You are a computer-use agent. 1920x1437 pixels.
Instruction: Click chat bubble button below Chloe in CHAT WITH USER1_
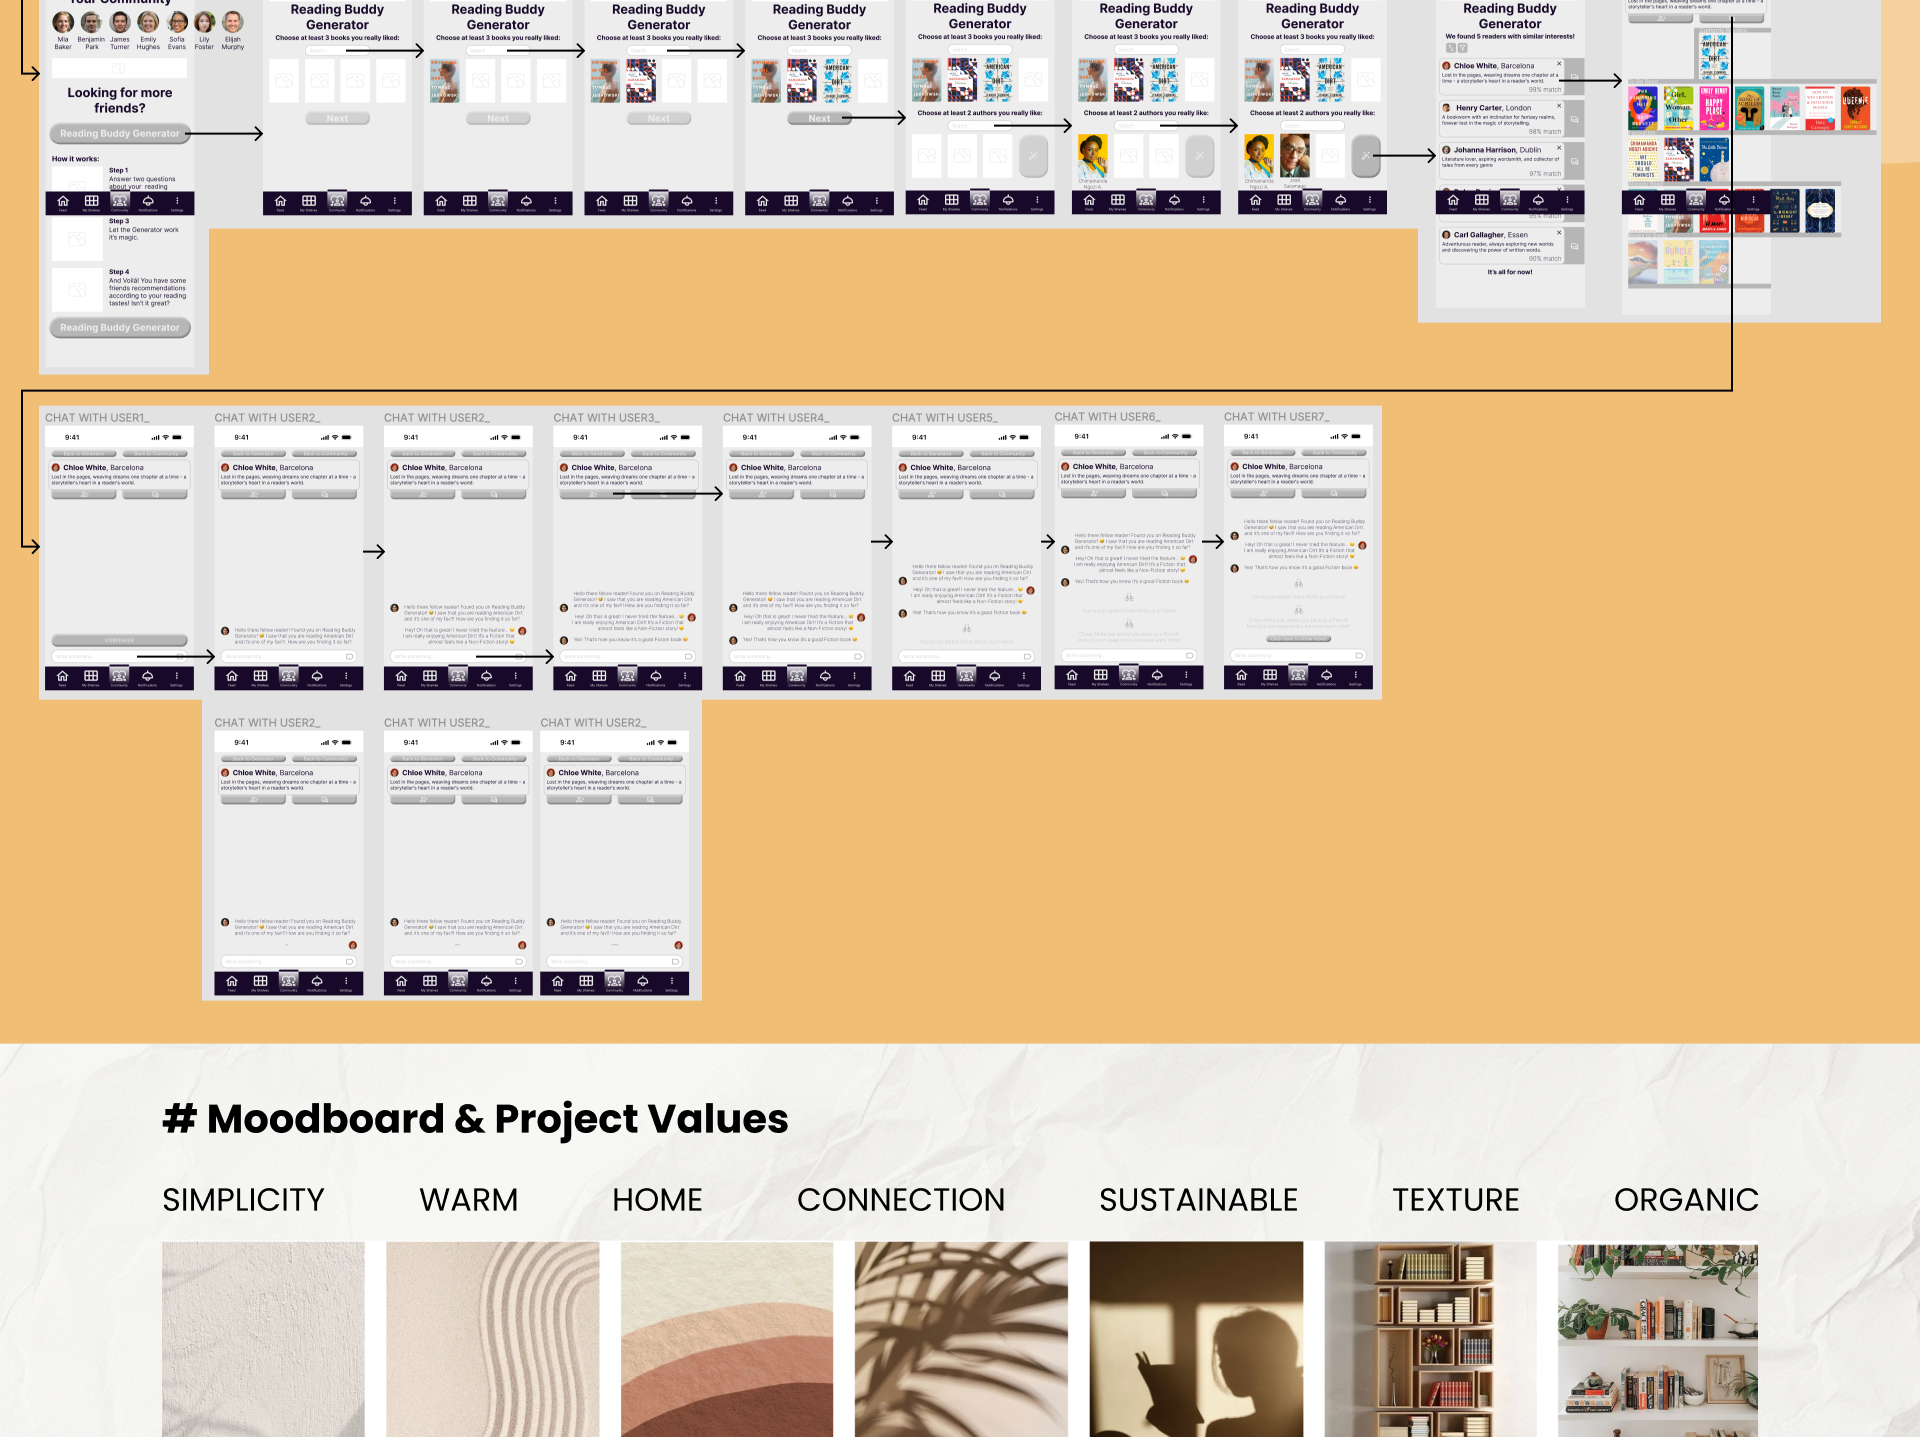(x=154, y=494)
